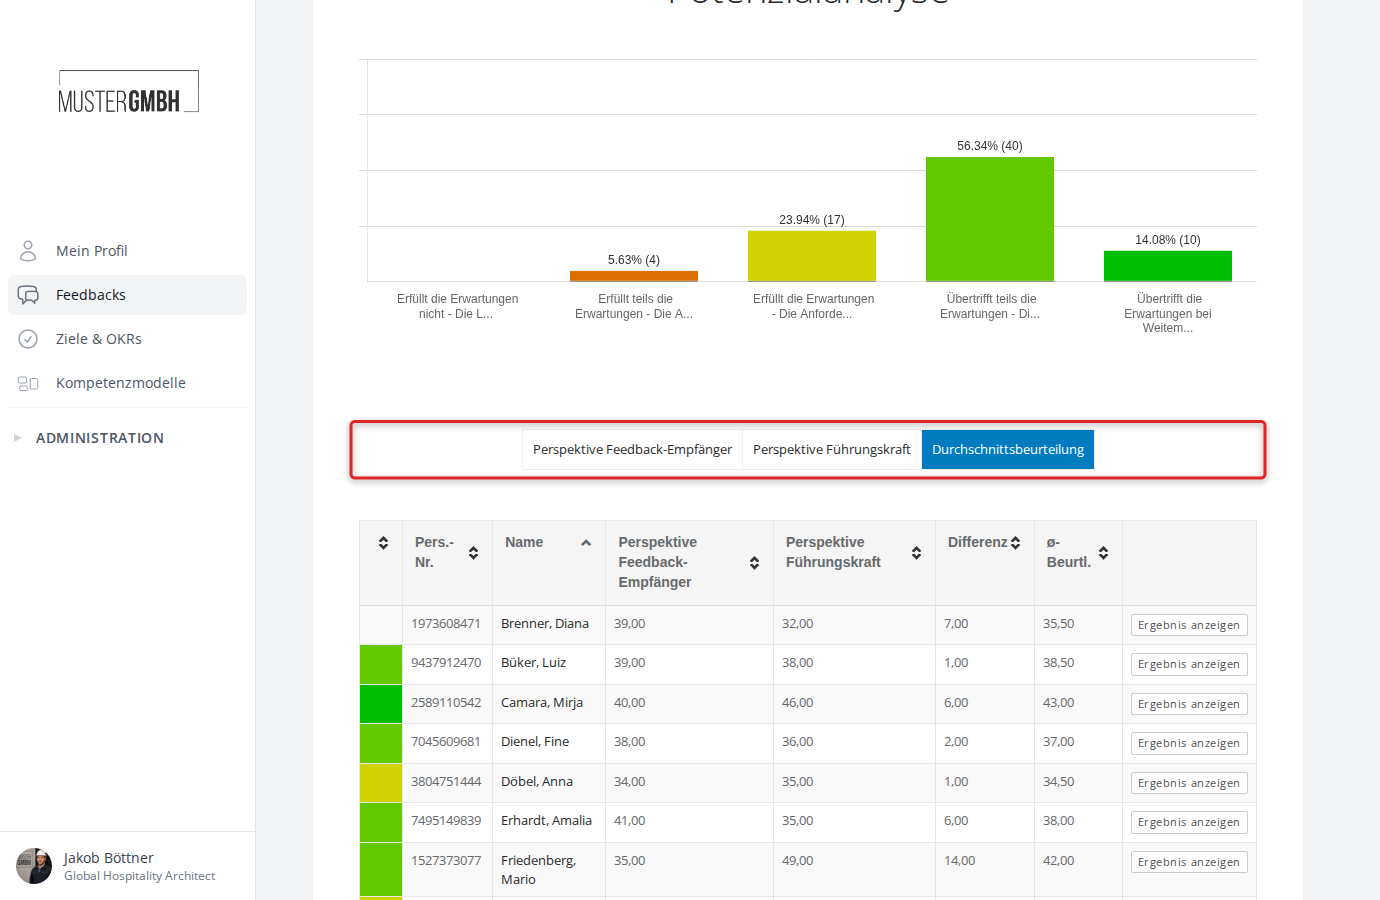1380x900 pixels.
Task: Click the 23.94% (17) bar label
Action: click(x=812, y=220)
